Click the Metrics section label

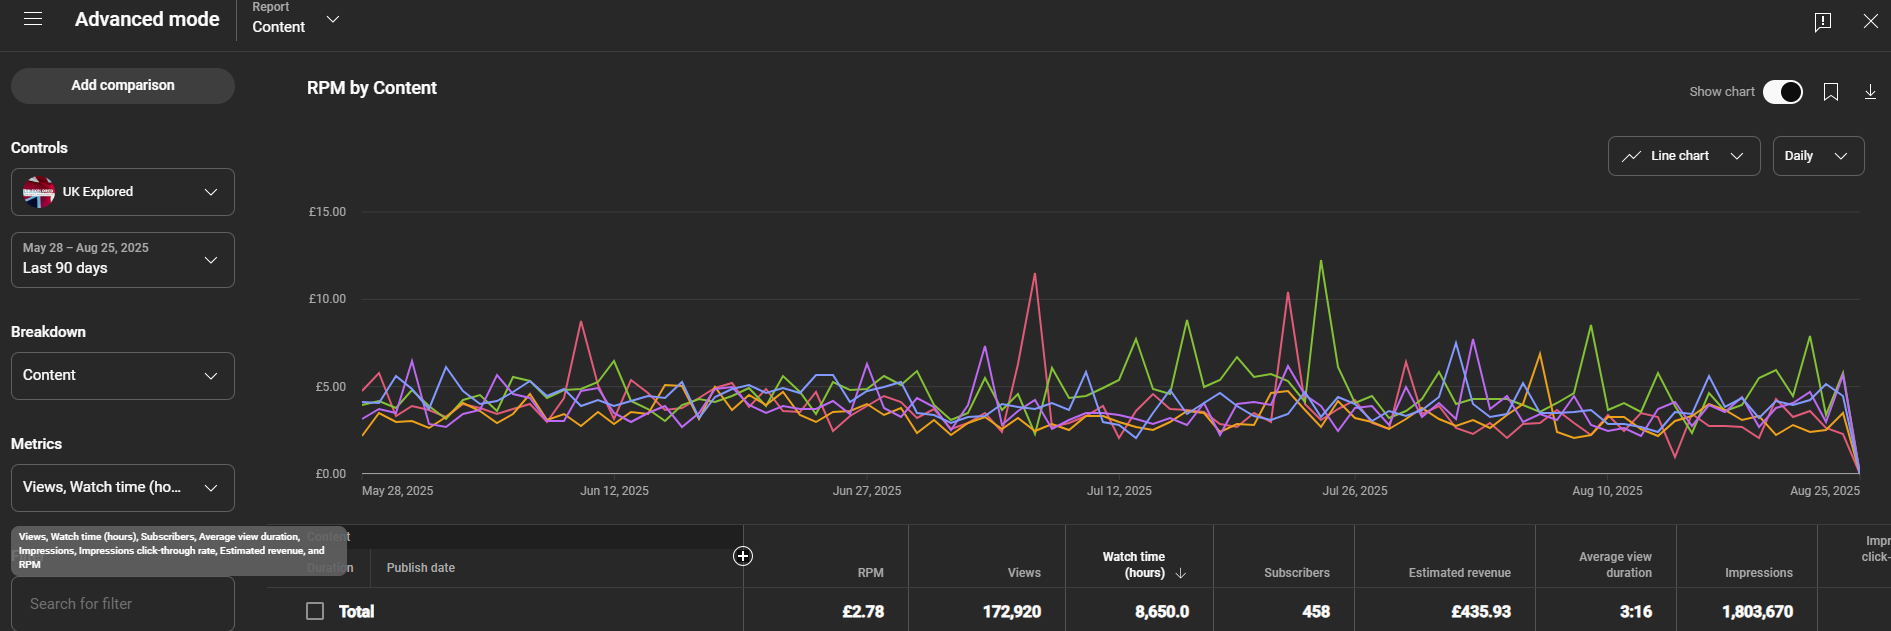(36, 444)
